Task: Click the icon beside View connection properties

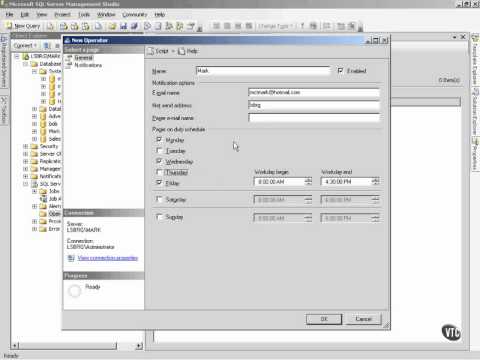Action: (x=71, y=258)
